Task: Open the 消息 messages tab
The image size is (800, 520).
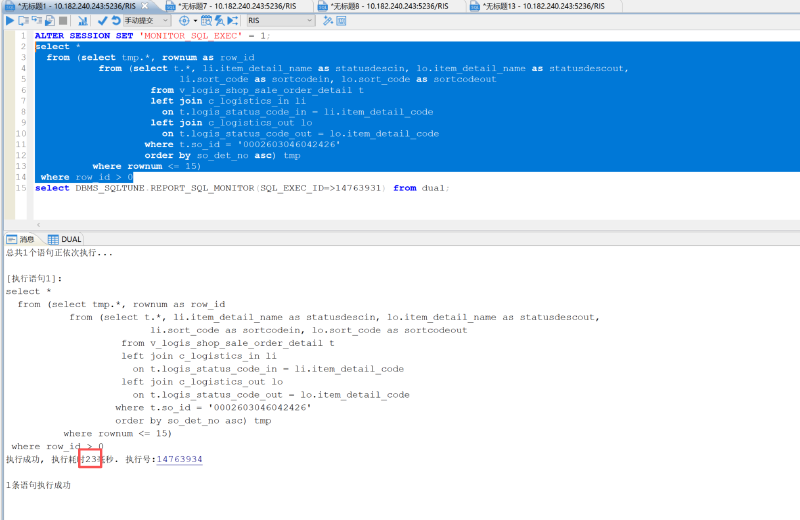Action: pos(21,239)
